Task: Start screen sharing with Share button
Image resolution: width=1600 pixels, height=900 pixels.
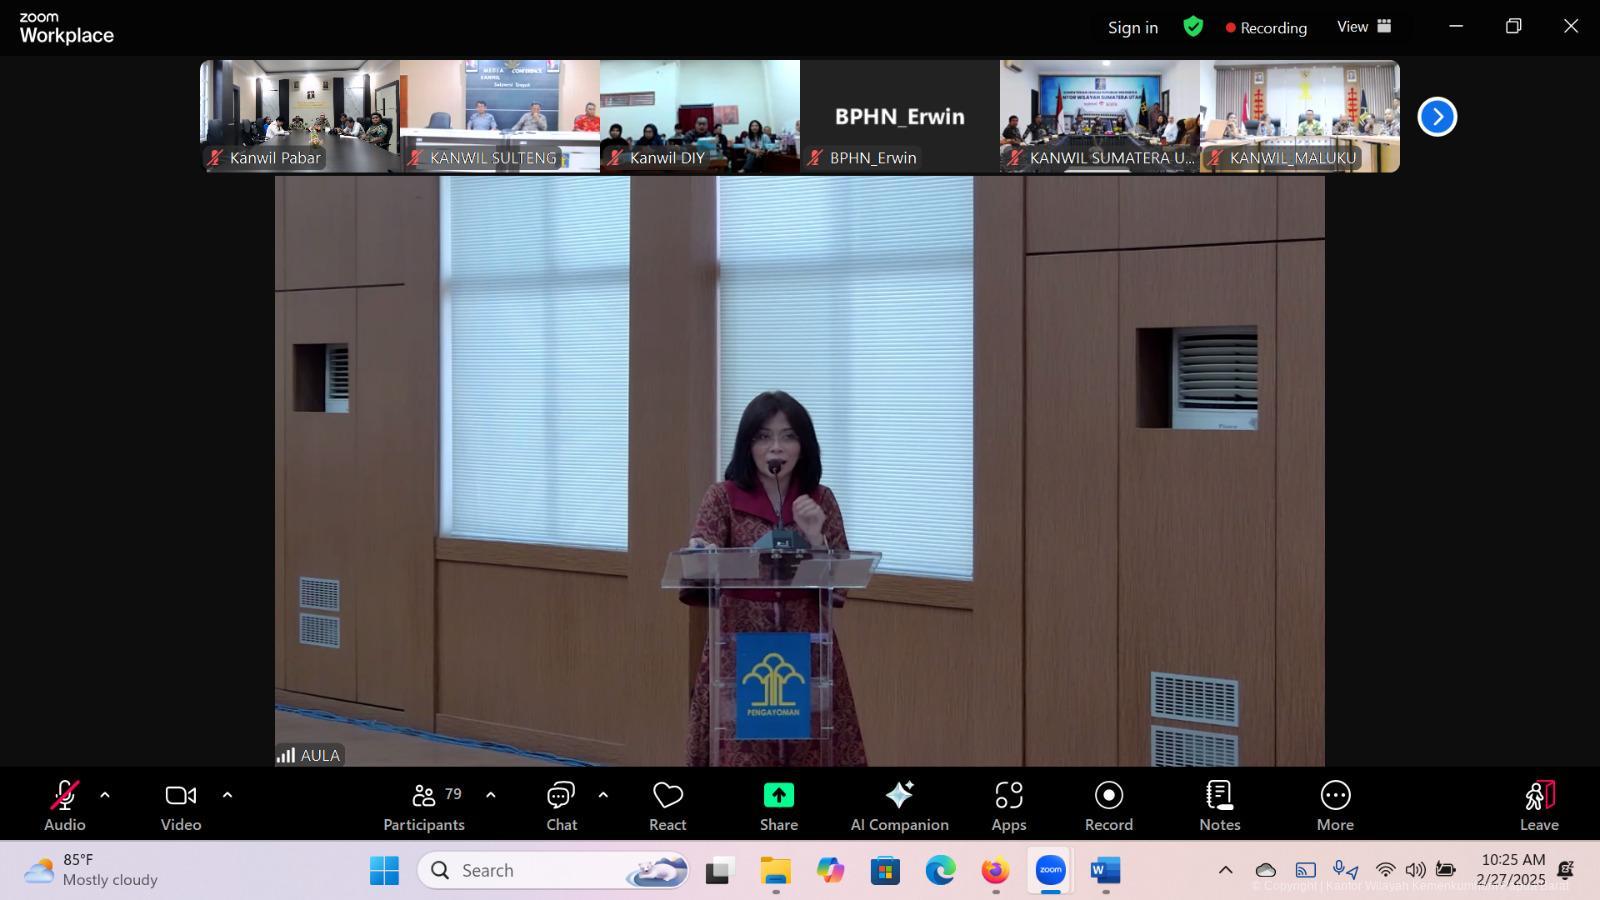Action: tap(778, 805)
